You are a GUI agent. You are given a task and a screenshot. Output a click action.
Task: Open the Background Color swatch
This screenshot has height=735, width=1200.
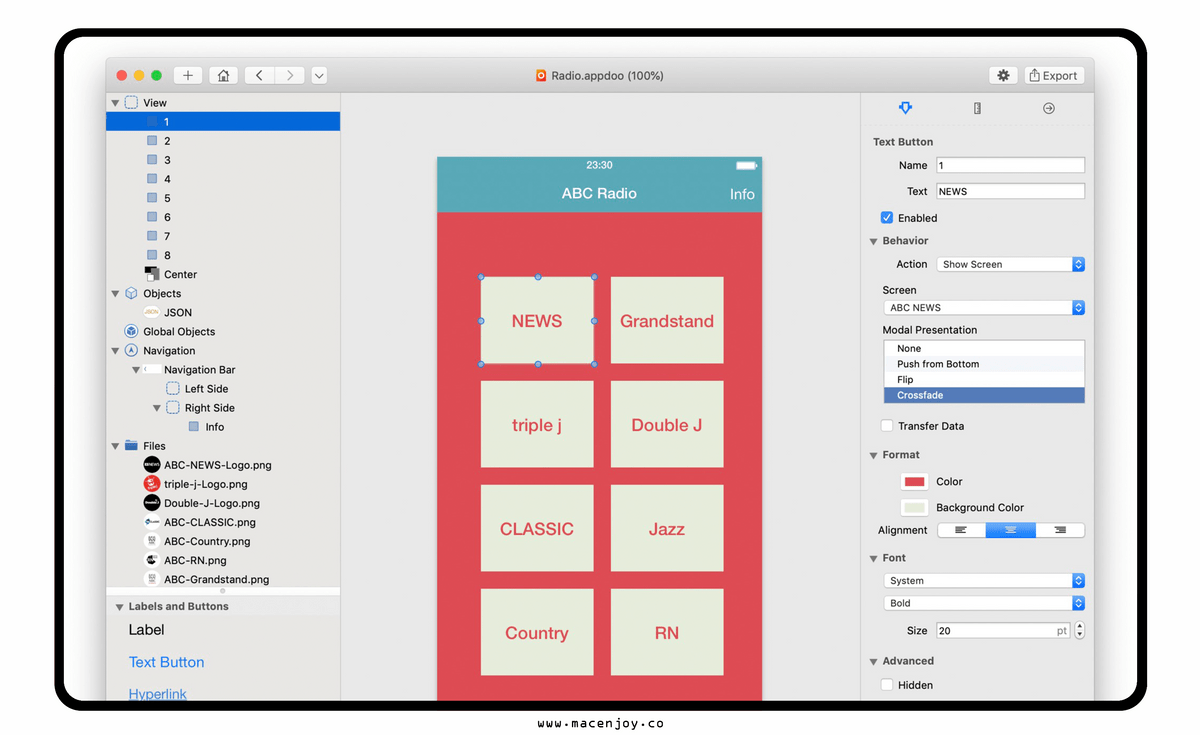point(914,507)
